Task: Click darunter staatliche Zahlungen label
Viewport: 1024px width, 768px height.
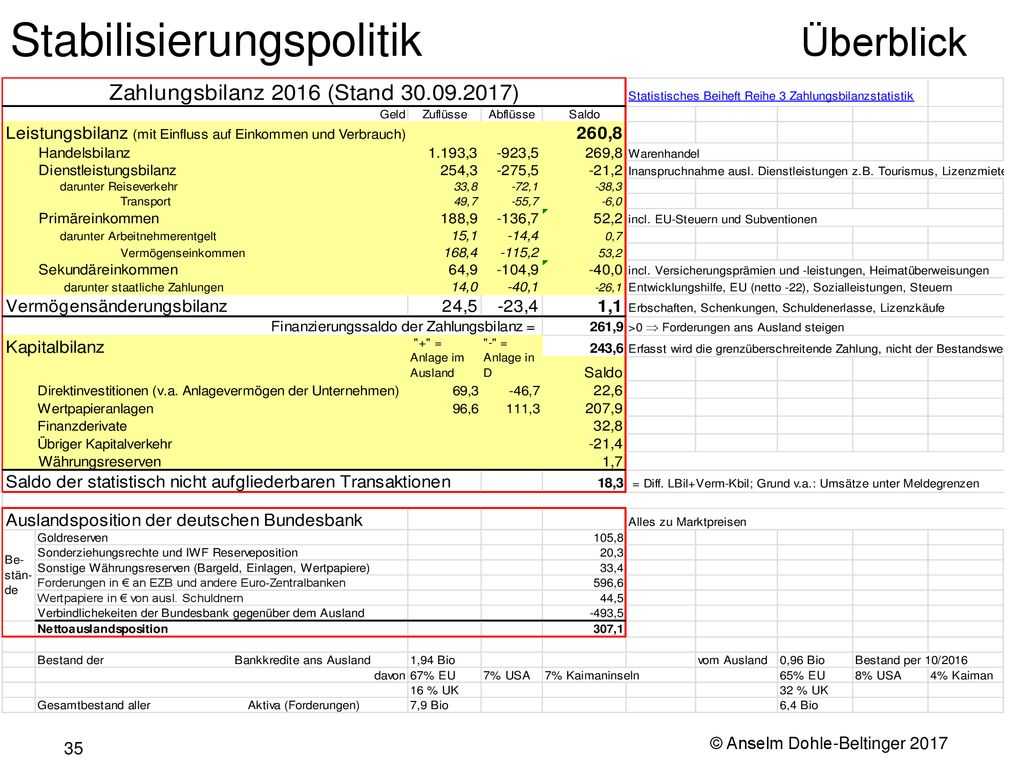Action: click(144, 287)
